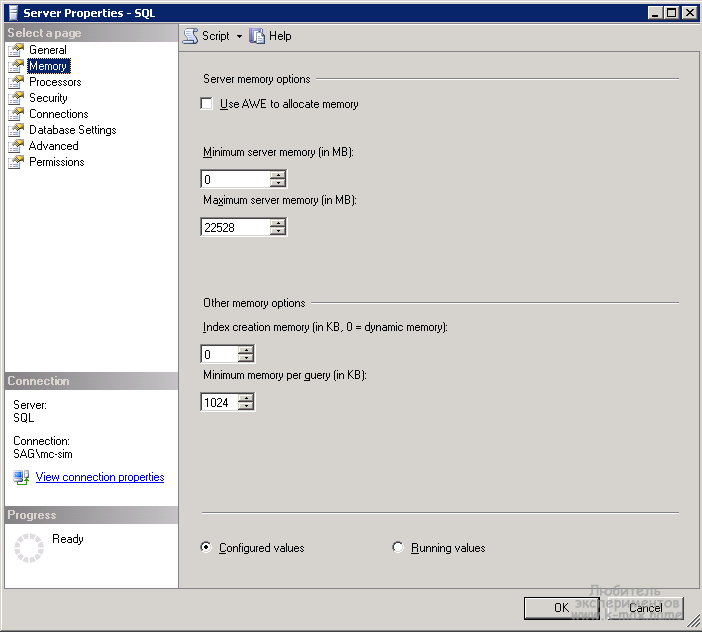Open the Database Settings page
The width and height of the screenshot is (702, 632).
point(73,130)
